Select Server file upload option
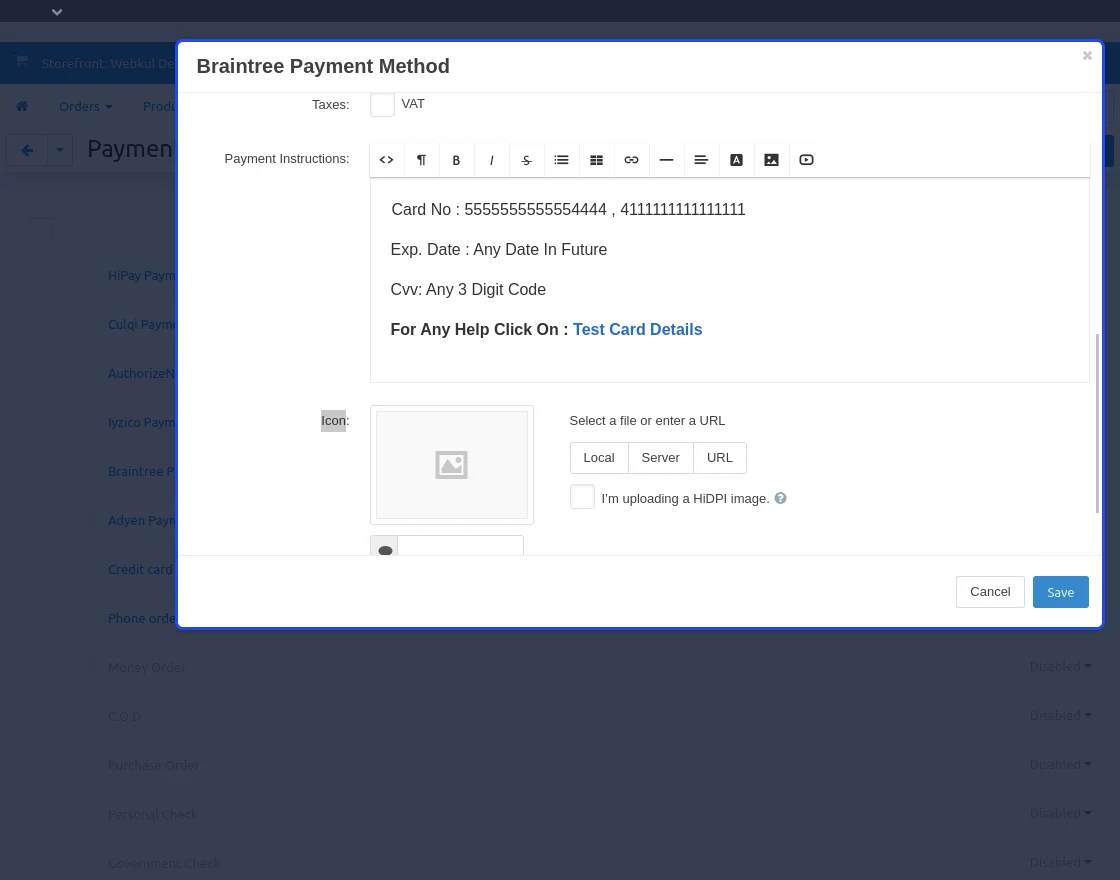Viewport: 1120px width, 880px height. click(661, 458)
